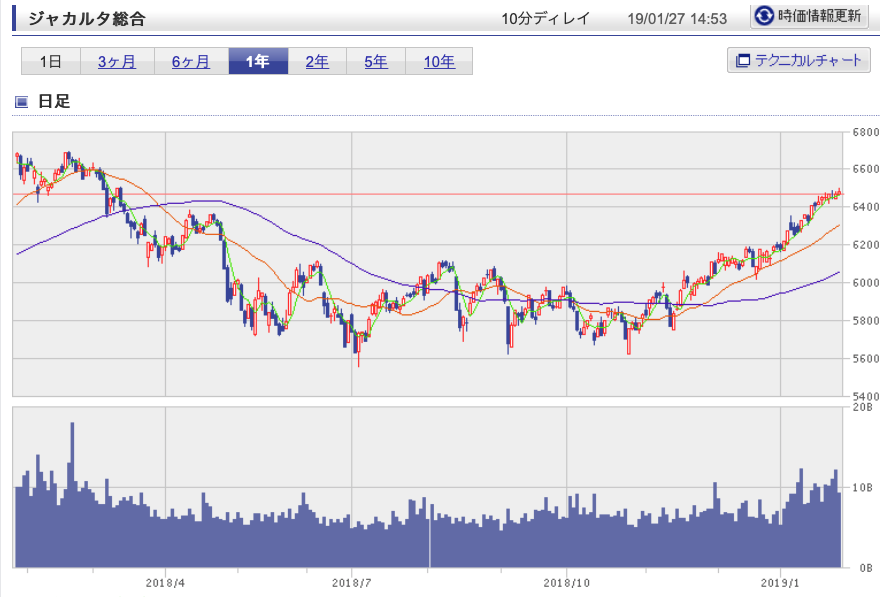Switch to the 5年 period
The height and width of the screenshot is (597, 887).
[376, 62]
